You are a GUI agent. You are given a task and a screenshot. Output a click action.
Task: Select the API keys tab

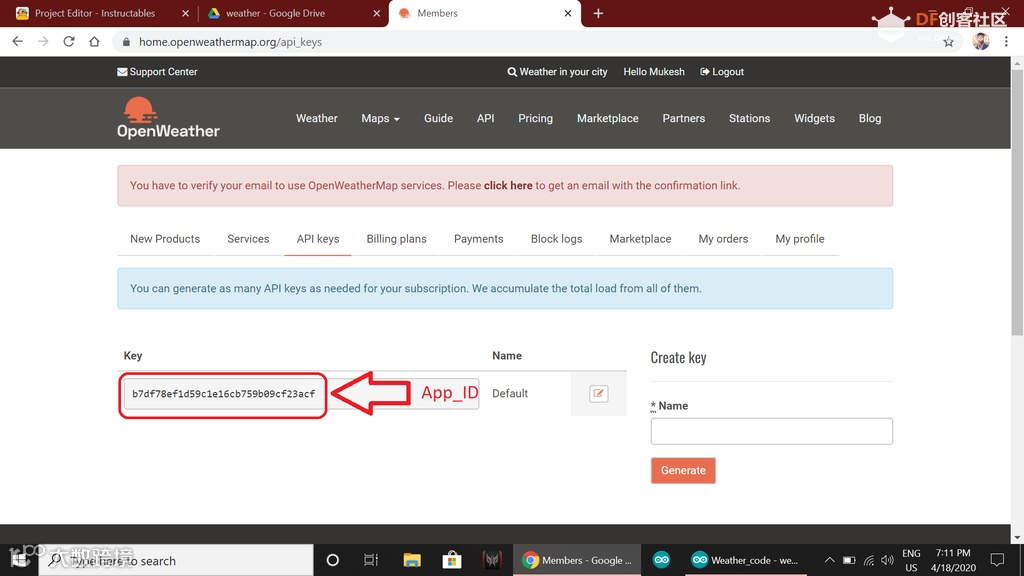318,239
